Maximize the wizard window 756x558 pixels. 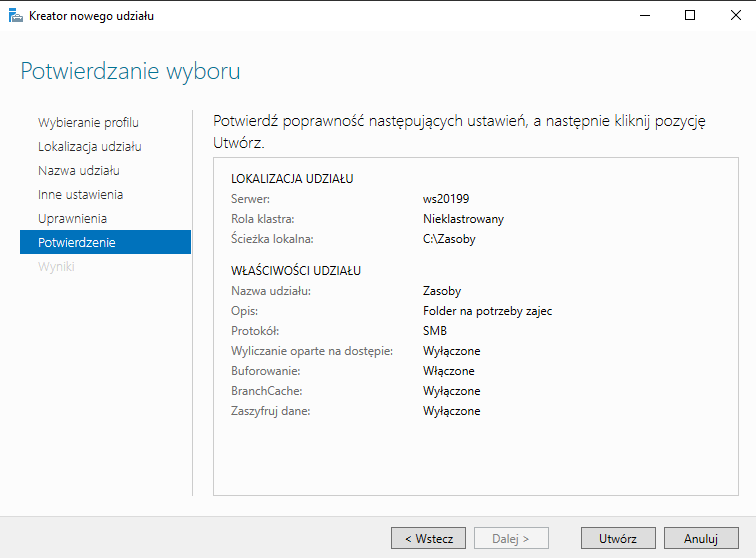pos(690,16)
